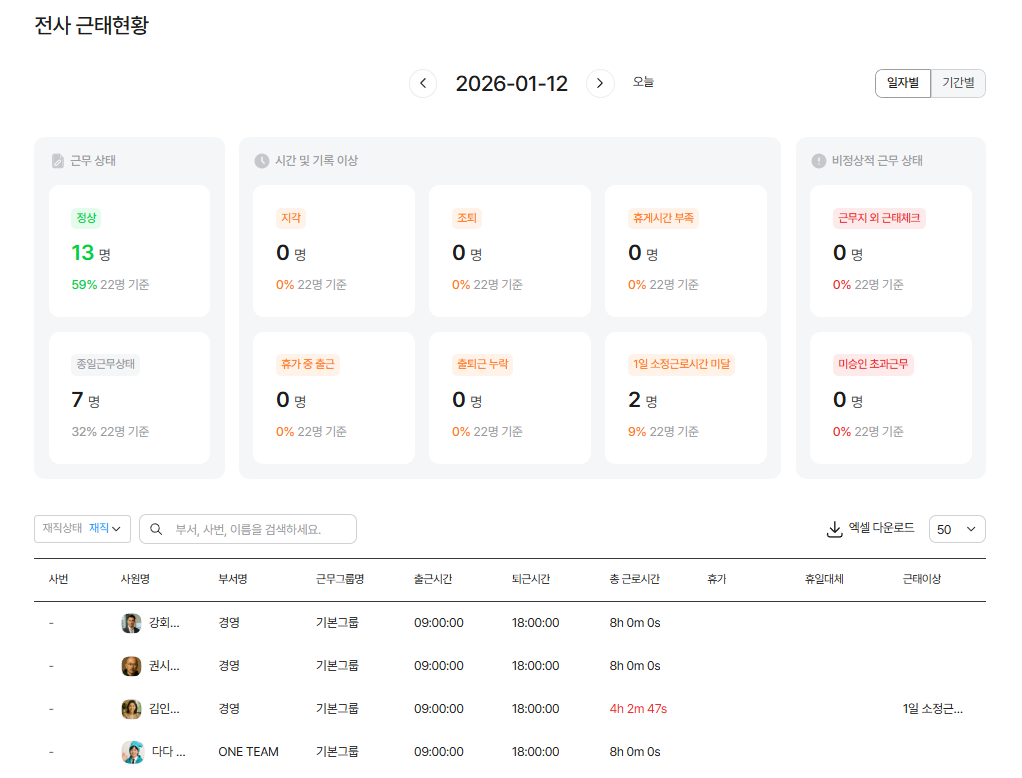Go to previous date with left chevron
This screenshot has width=1022, height=778.
coord(423,84)
